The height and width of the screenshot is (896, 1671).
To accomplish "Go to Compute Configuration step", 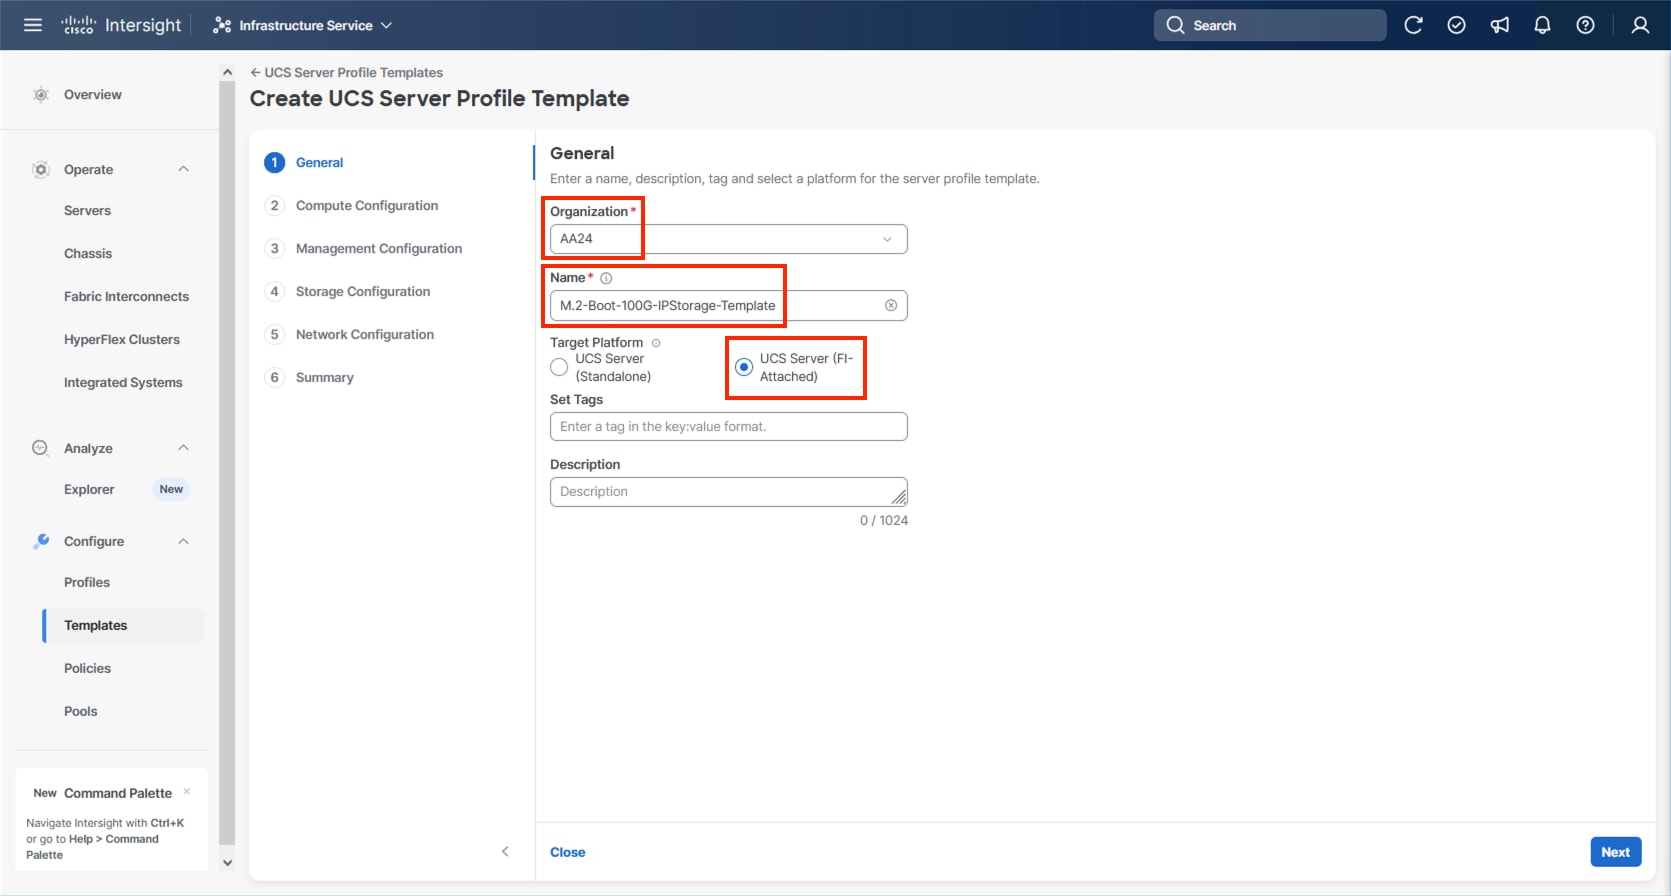I will pos(367,205).
